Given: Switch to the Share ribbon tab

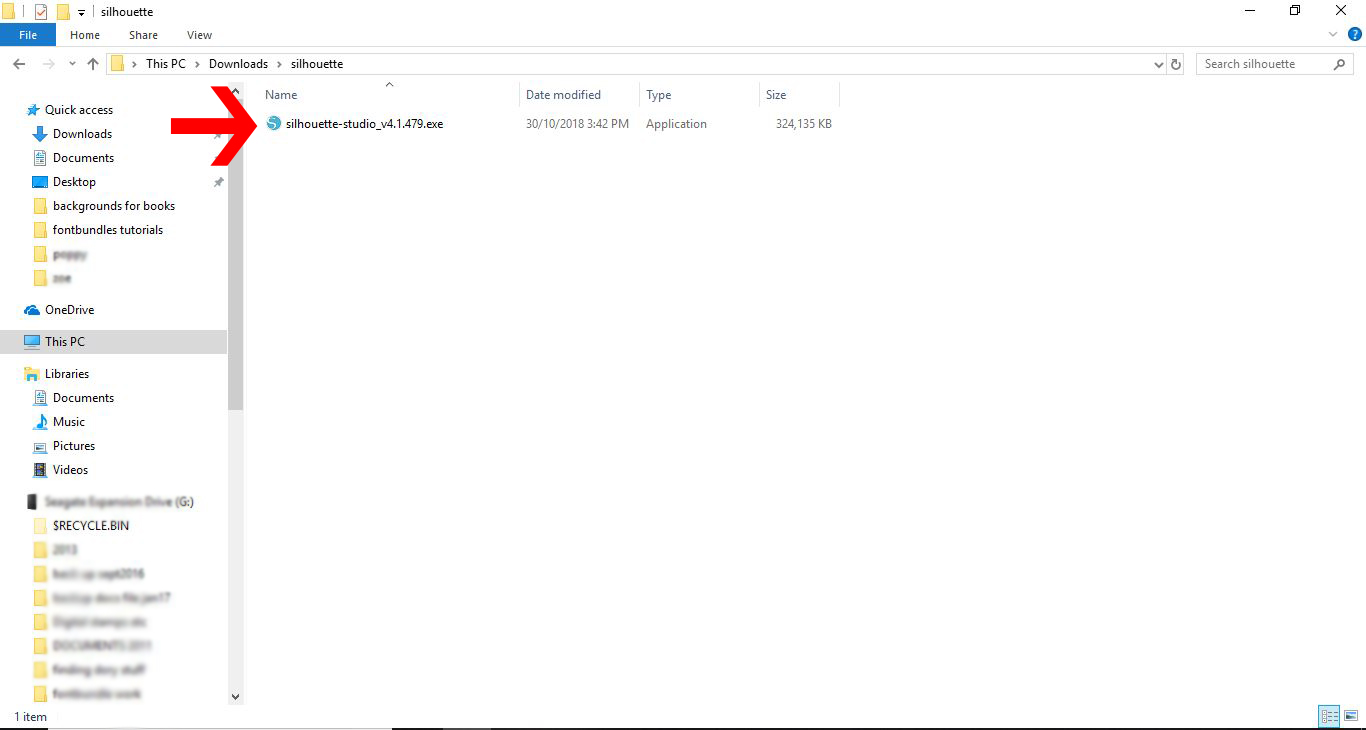Looking at the screenshot, I should pyautogui.click(x=143, y=35).
